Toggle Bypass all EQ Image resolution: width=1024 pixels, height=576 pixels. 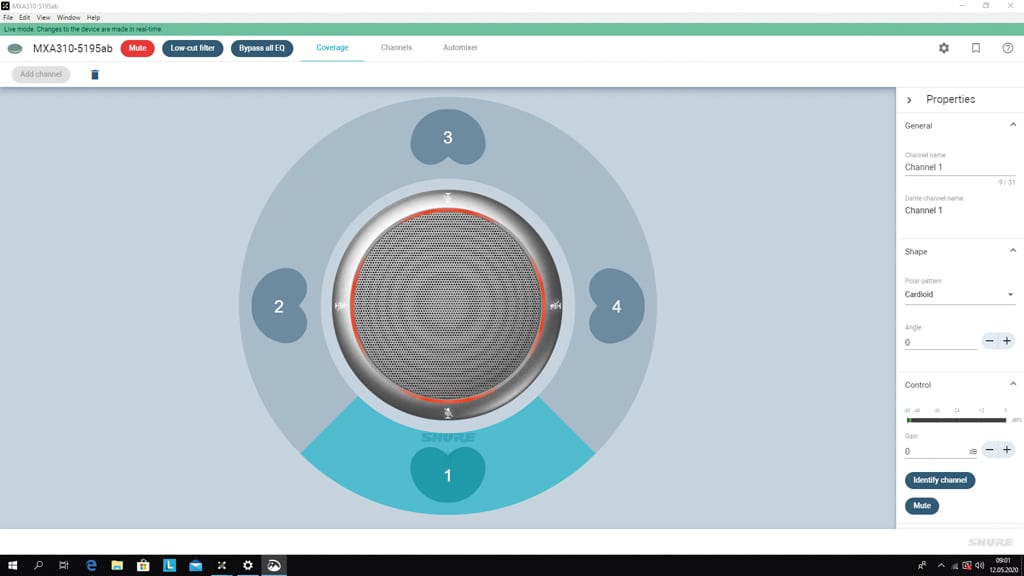point(262,48)
